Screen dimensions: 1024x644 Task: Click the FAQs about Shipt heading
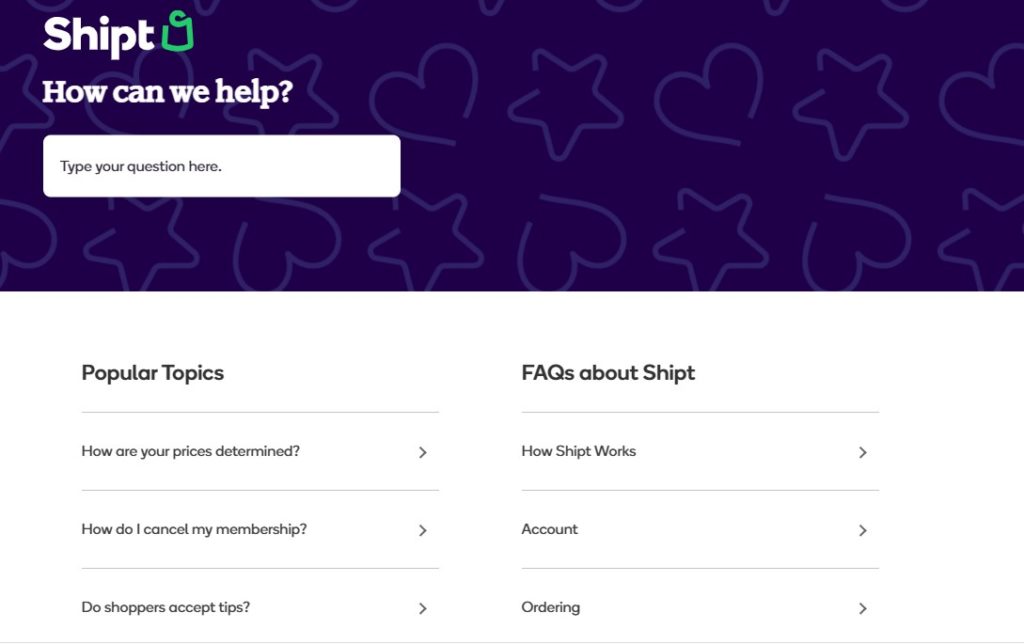(608, 373)
